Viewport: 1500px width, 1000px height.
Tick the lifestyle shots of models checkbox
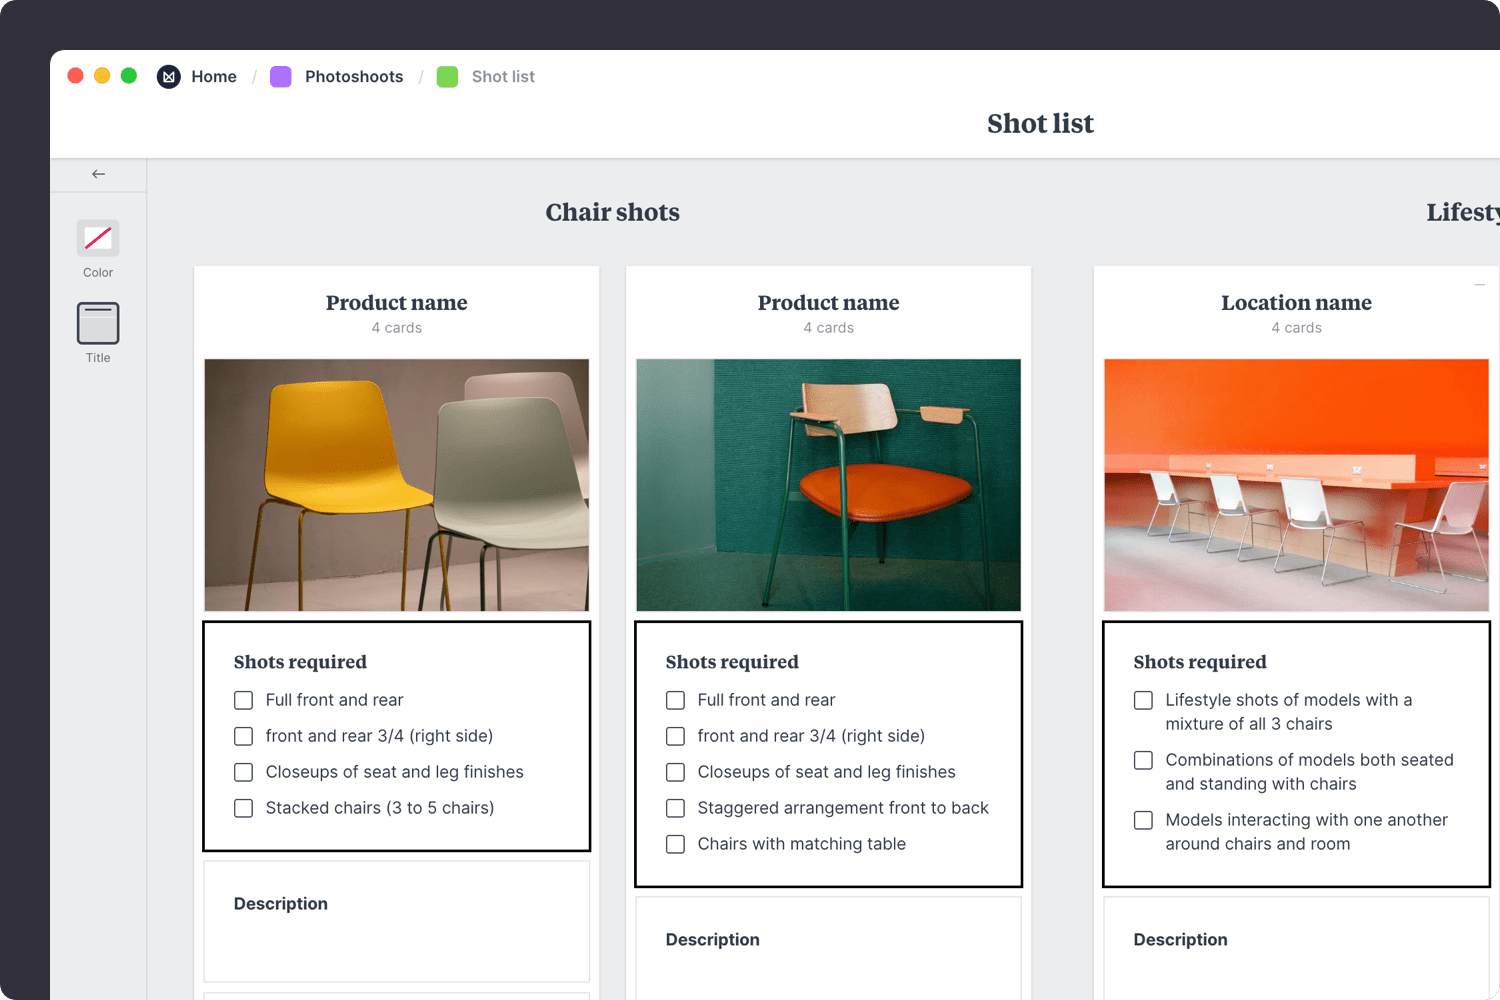tap(1143, 700)
